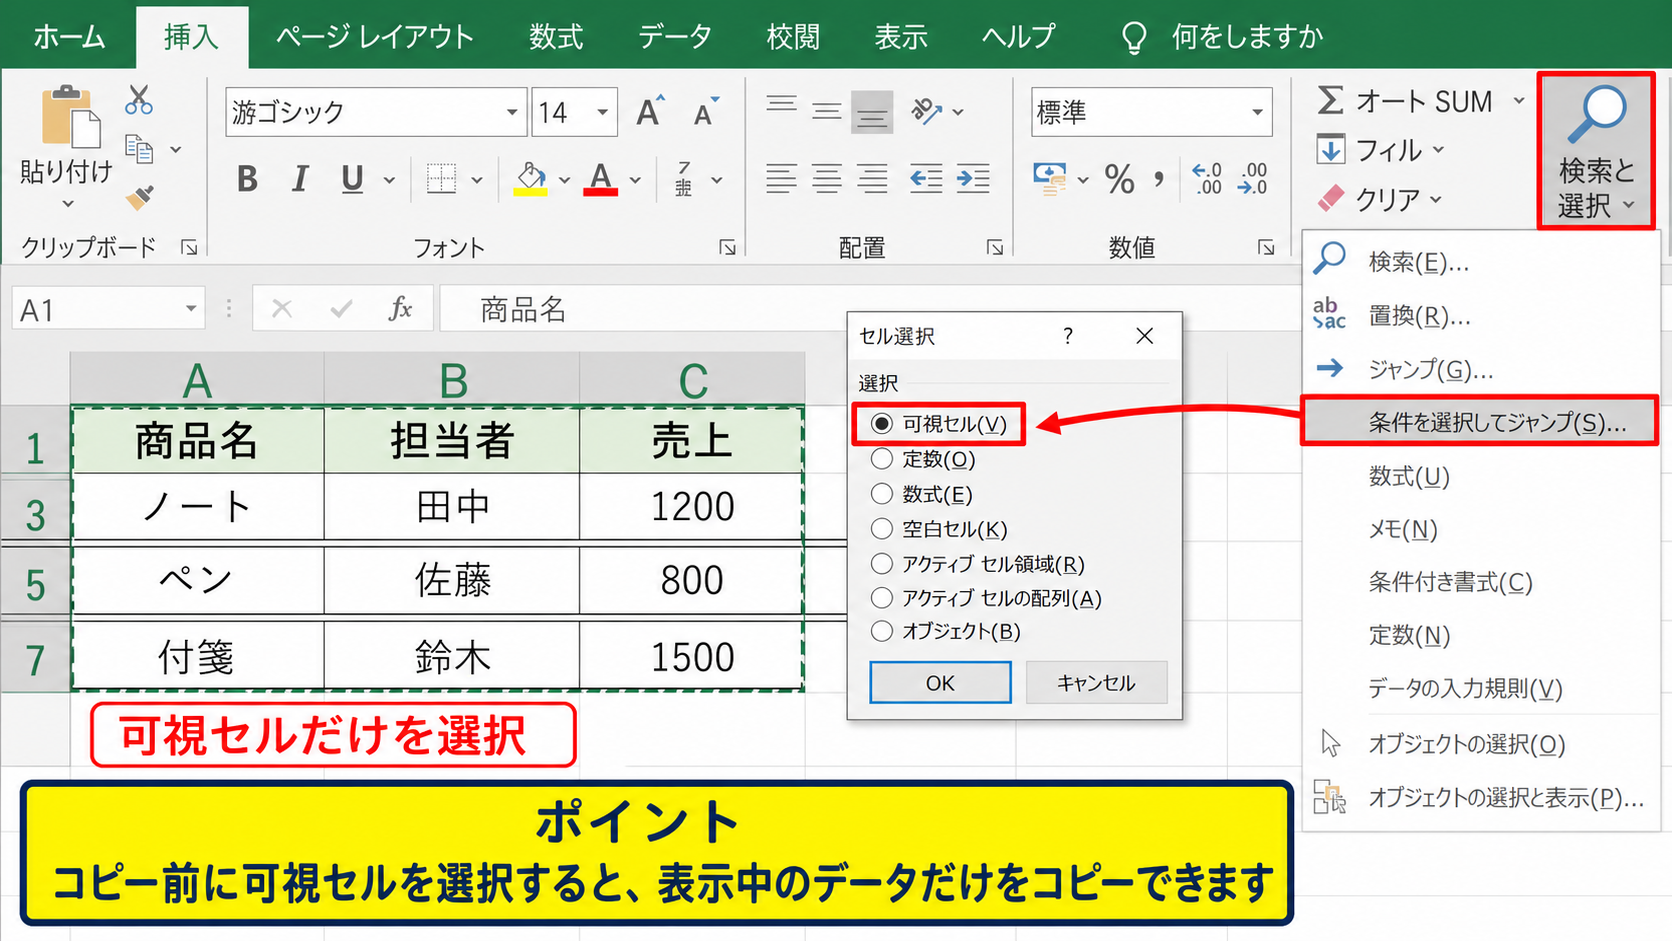Viewport: 1672px width, 941px height.
Task: Click the fx insert function icon
Action: (x=400, y=308)
